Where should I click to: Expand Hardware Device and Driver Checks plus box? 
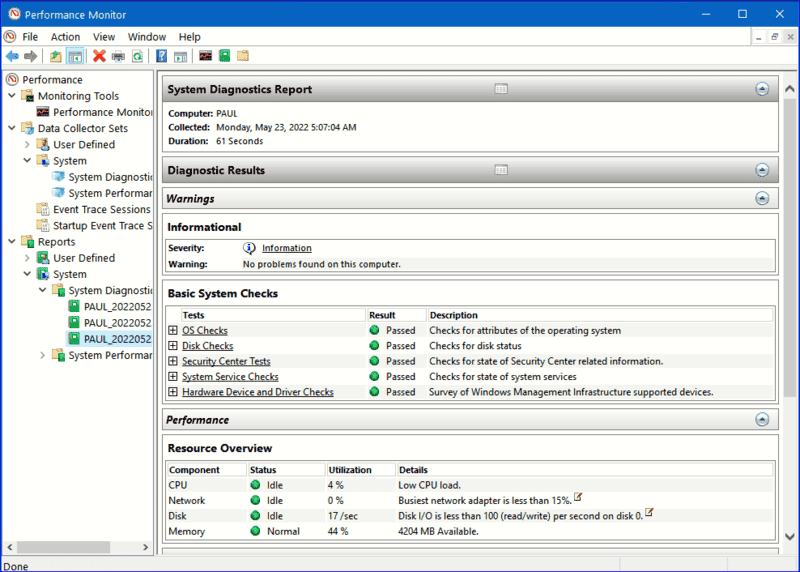pos(173,392)
